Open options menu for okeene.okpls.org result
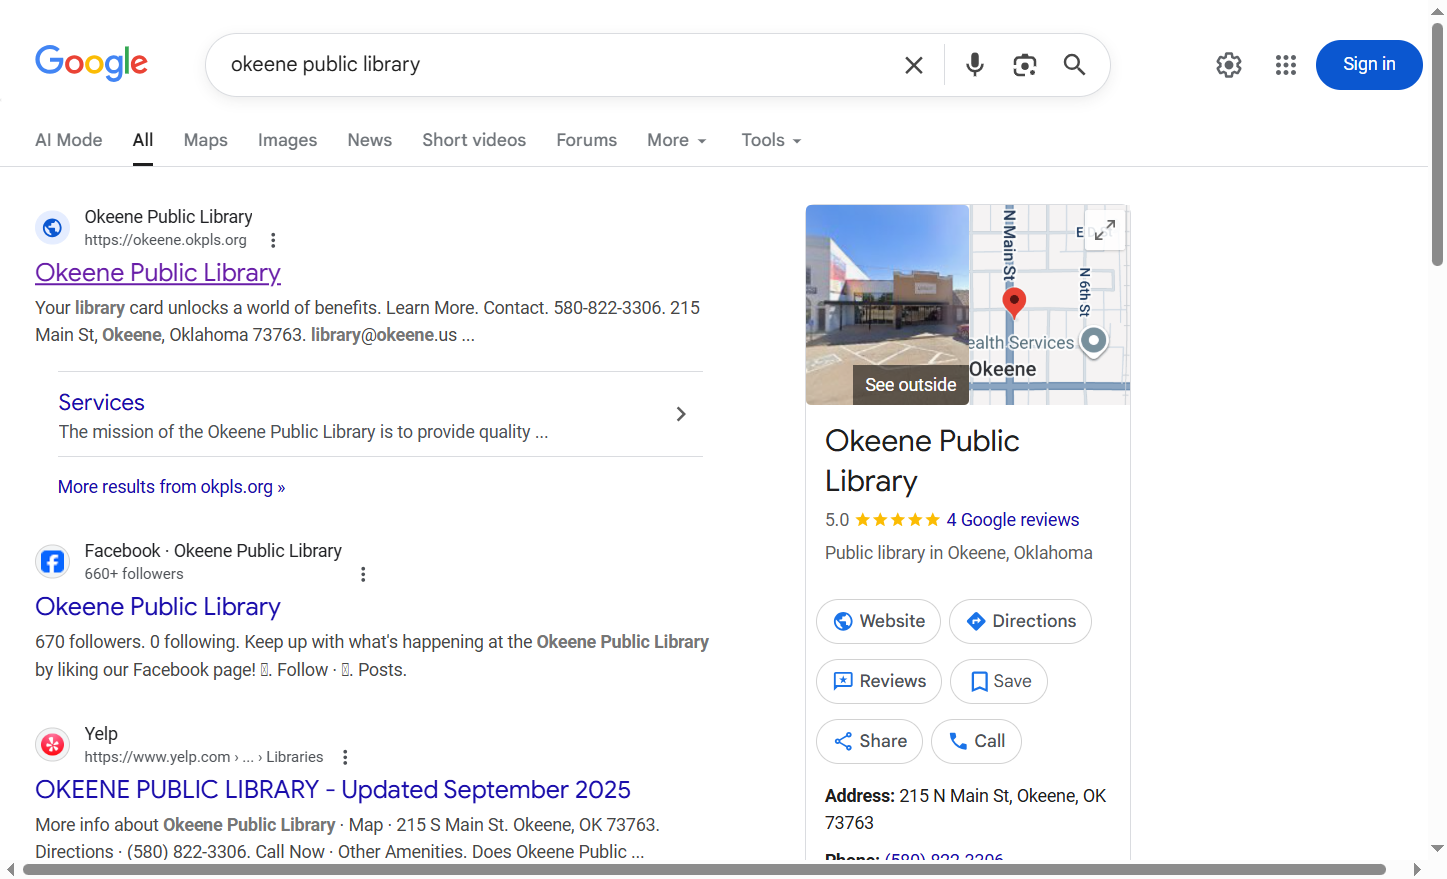Image resolution: width=1447 pixels, height=879 pixels. 273,240
